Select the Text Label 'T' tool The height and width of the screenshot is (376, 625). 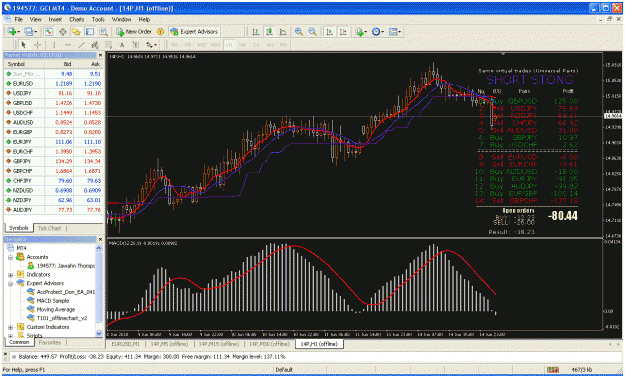pos(136,45)
